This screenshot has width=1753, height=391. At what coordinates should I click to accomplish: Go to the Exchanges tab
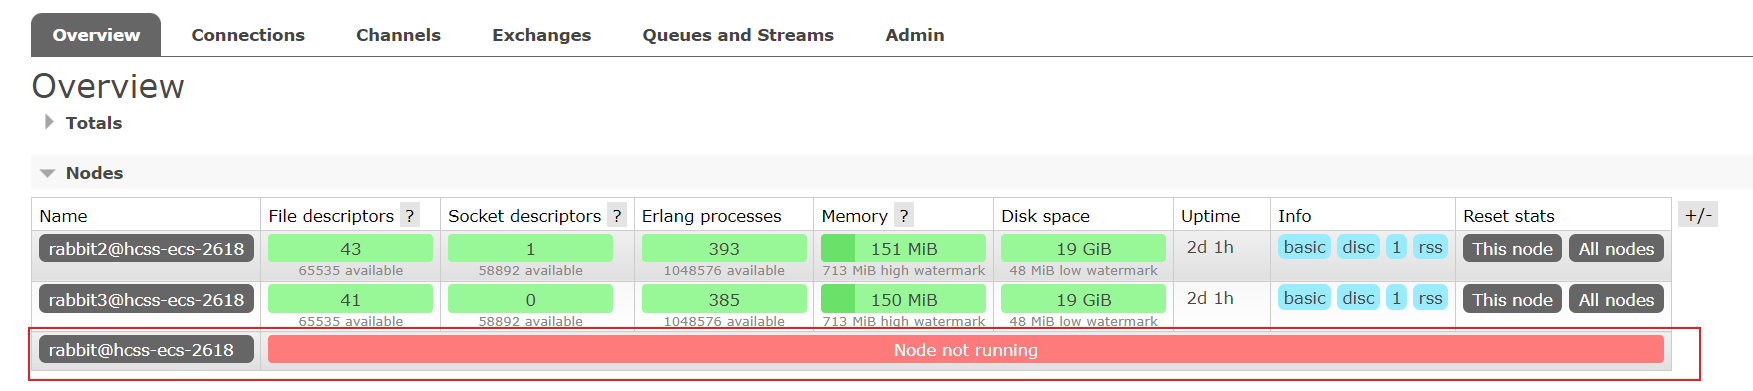tap(542, 35)
